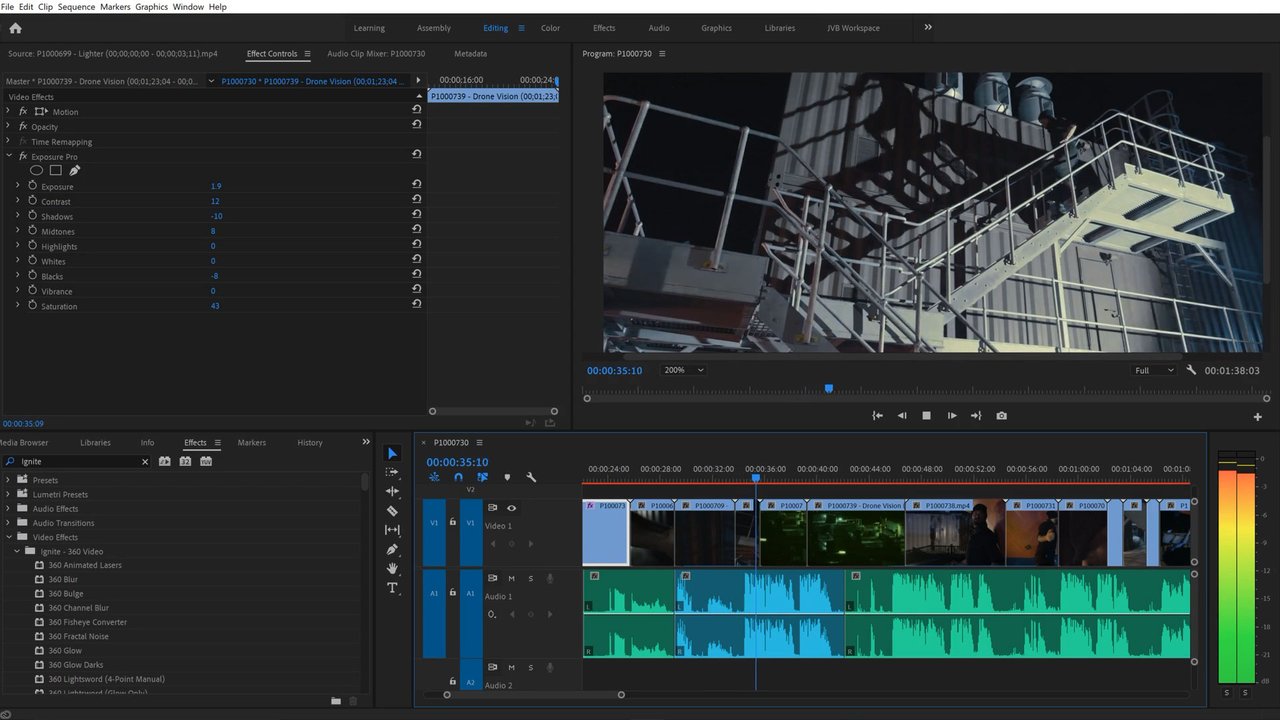The width and height of the screenshot is (1280, 720).
Task: Click the Saturation value of 43
Action: click(214, 306)
